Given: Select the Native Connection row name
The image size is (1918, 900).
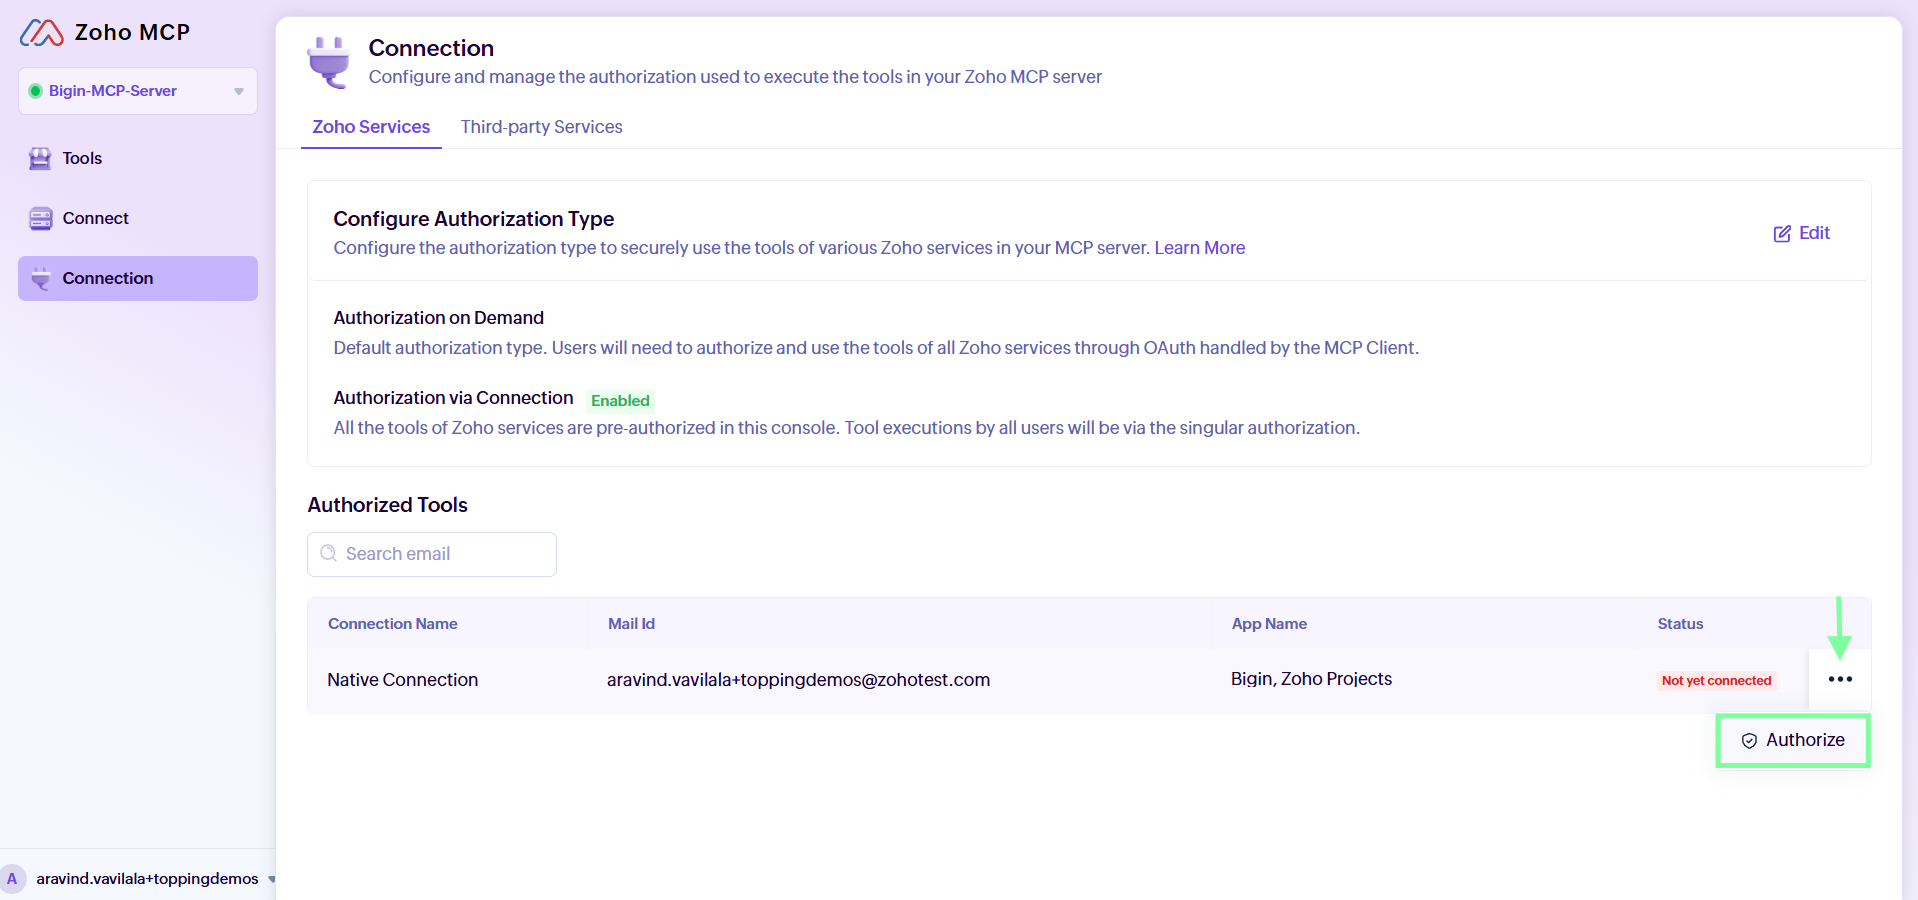Looking at the screenshot, I should coord(403,680).
